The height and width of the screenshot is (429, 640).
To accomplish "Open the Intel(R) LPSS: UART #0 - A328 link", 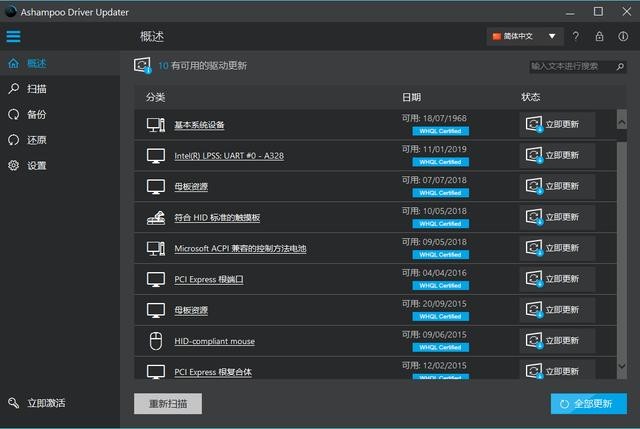I will click(229, 156).
